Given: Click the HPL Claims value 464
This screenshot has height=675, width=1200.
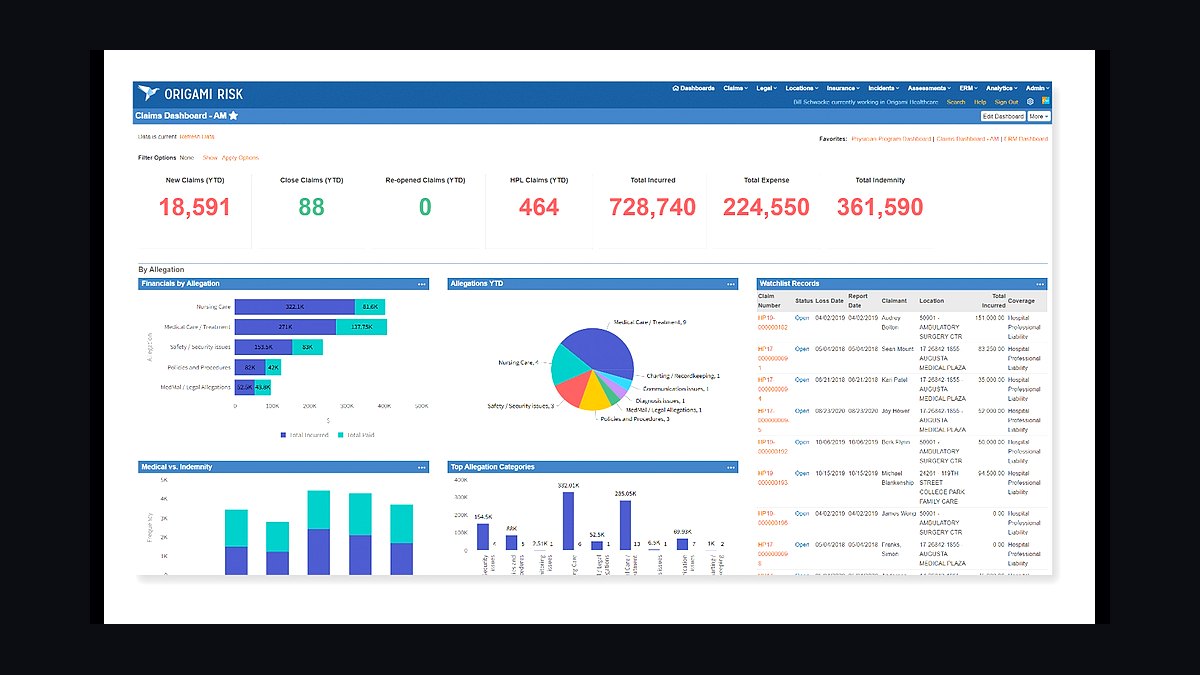Looking at the screenshot, I should (539, 207).
